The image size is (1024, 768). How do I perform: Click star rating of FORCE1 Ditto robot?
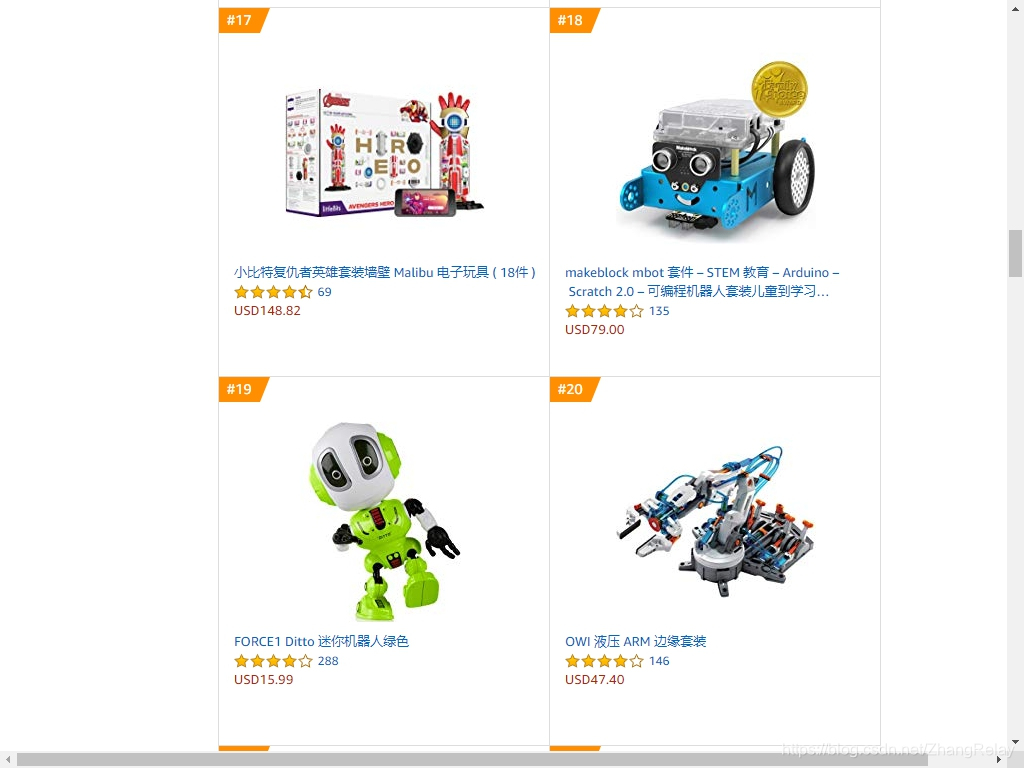pos(274,661)
